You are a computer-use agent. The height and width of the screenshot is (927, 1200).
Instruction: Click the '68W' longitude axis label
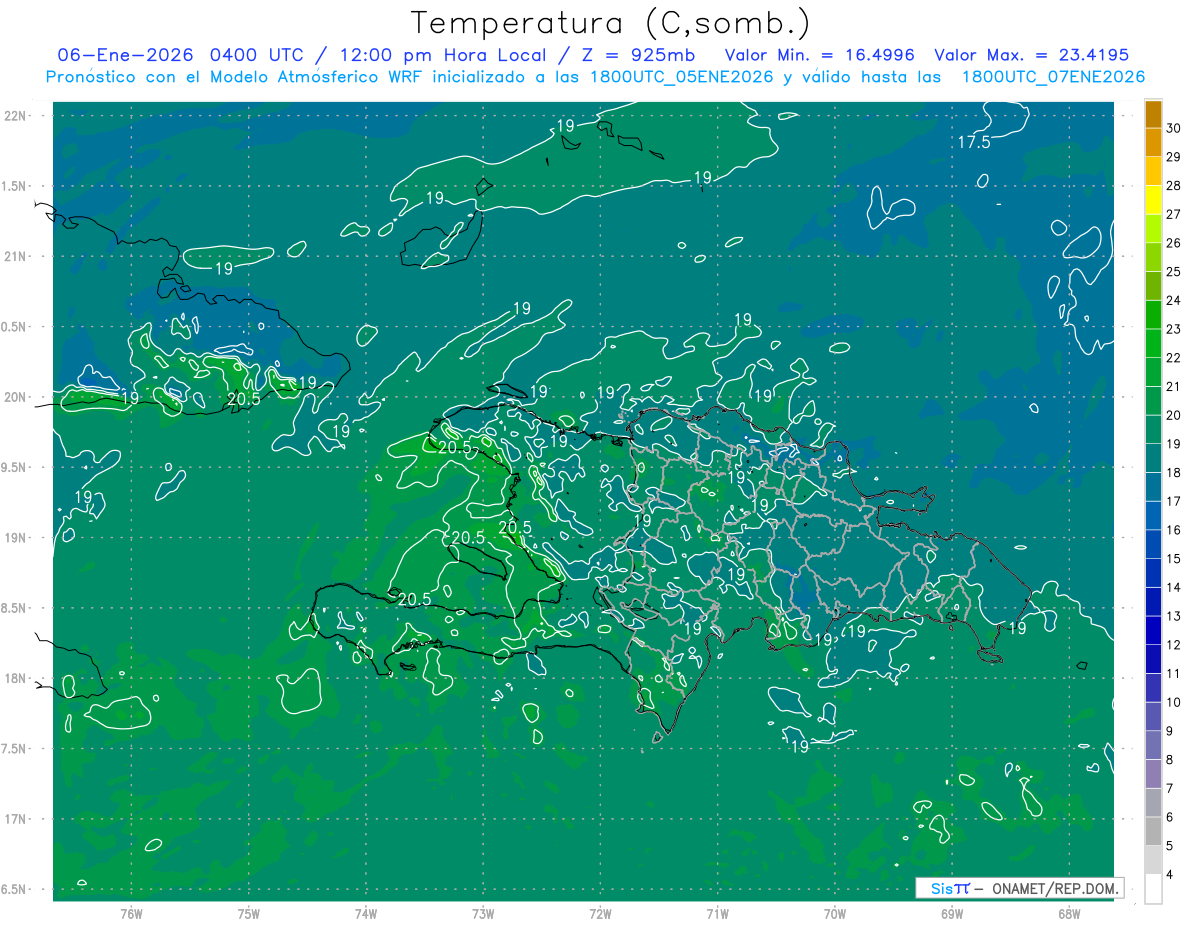1068,913
